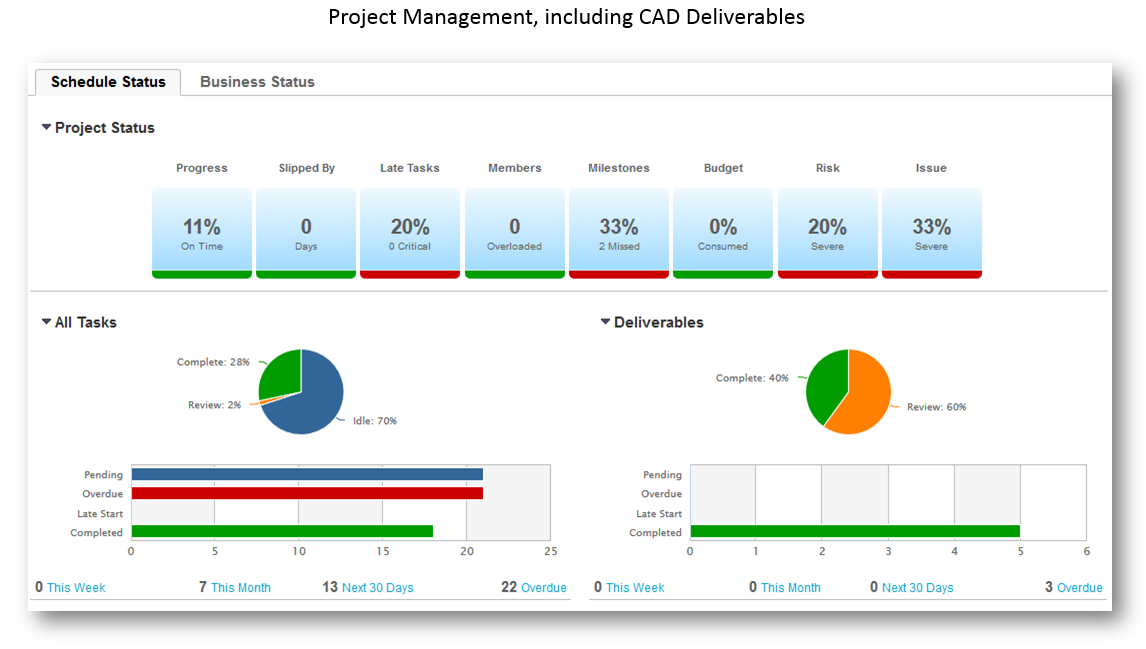Open All Tasks 'Next 30 Days' link
Screen dimensions: 1146x649
tap(377, 588)
